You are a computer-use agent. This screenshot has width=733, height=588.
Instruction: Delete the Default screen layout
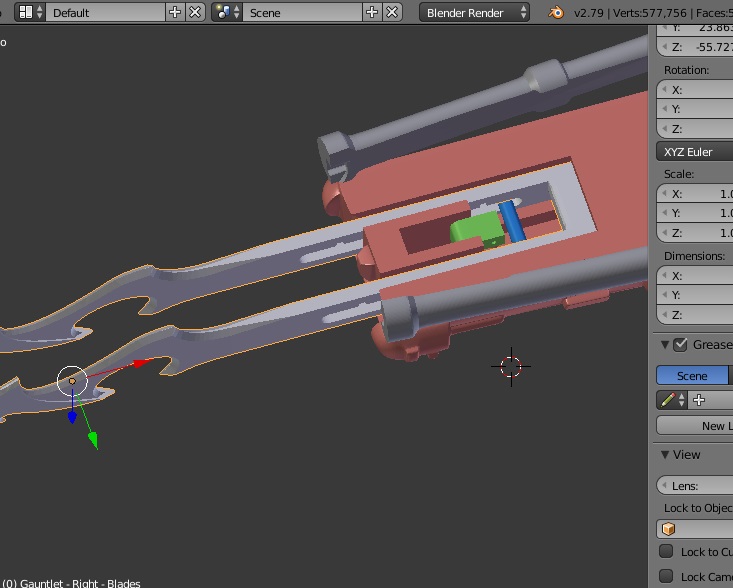[195, 12]
